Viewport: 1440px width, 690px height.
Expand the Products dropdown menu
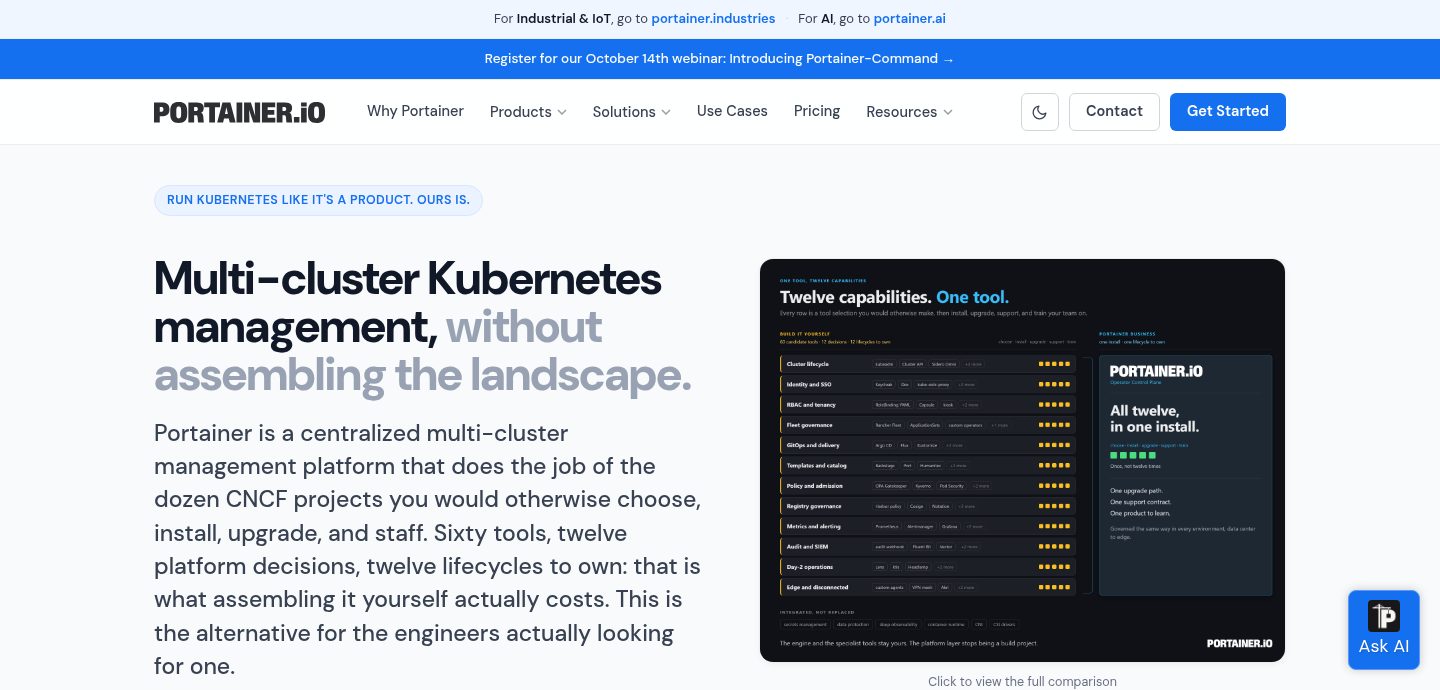528,112
